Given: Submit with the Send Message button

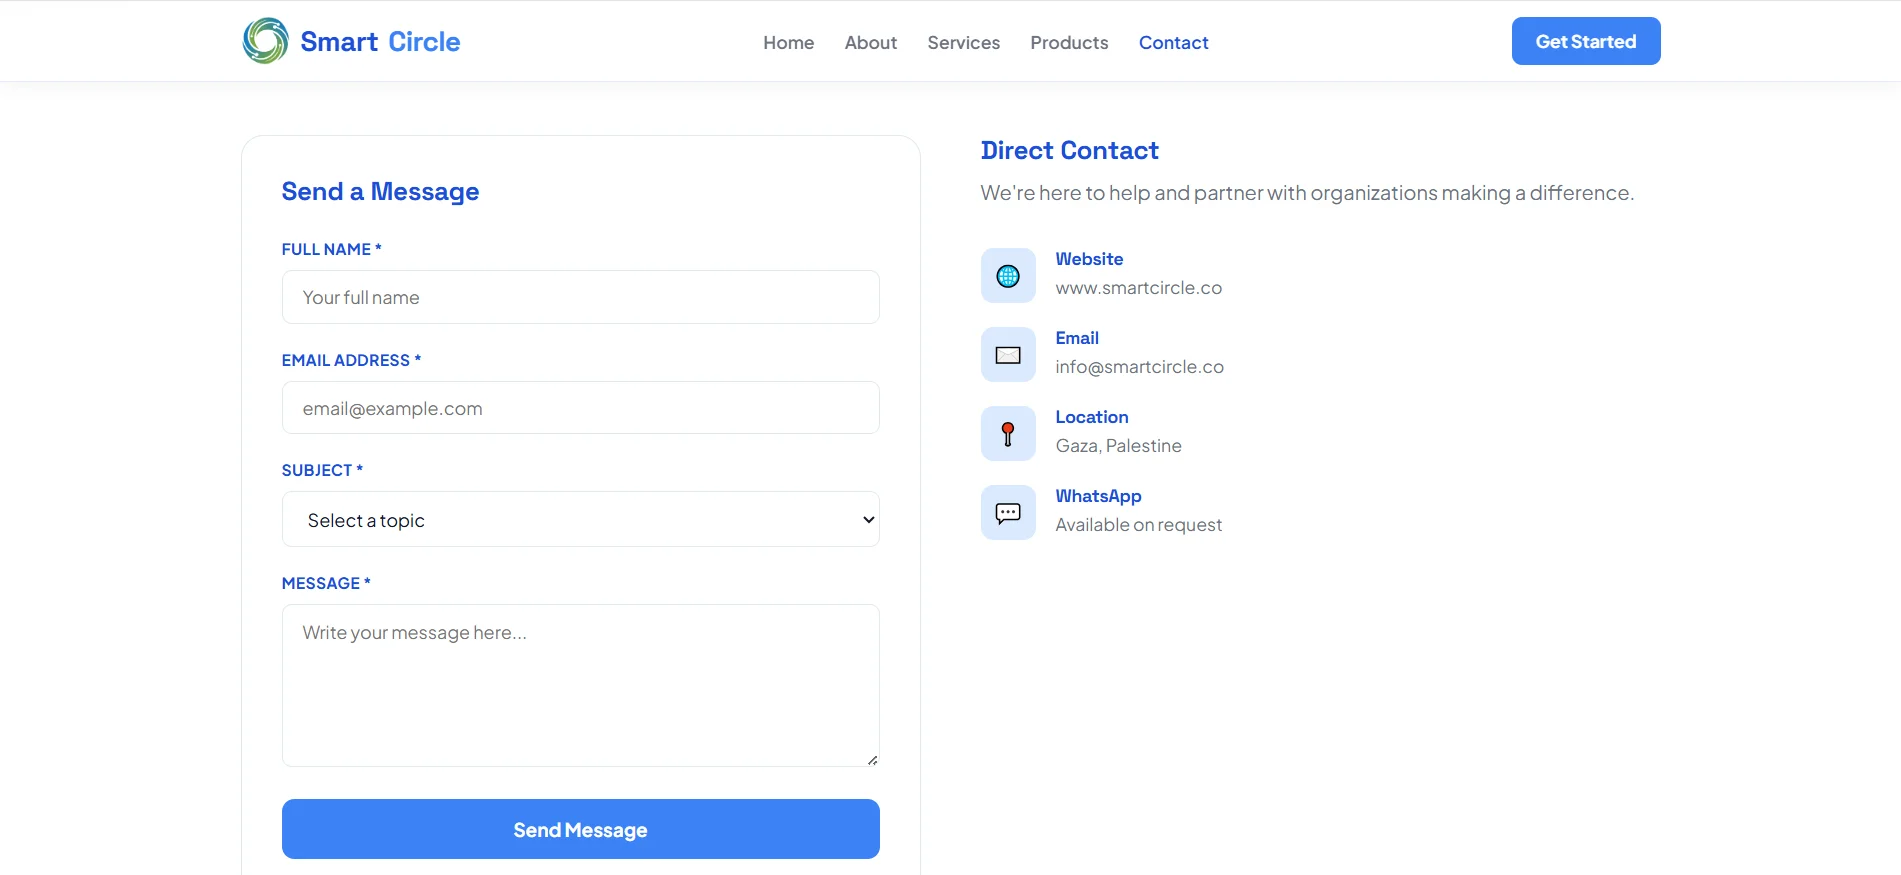Looking at the screenshot, I should (581, 829).
